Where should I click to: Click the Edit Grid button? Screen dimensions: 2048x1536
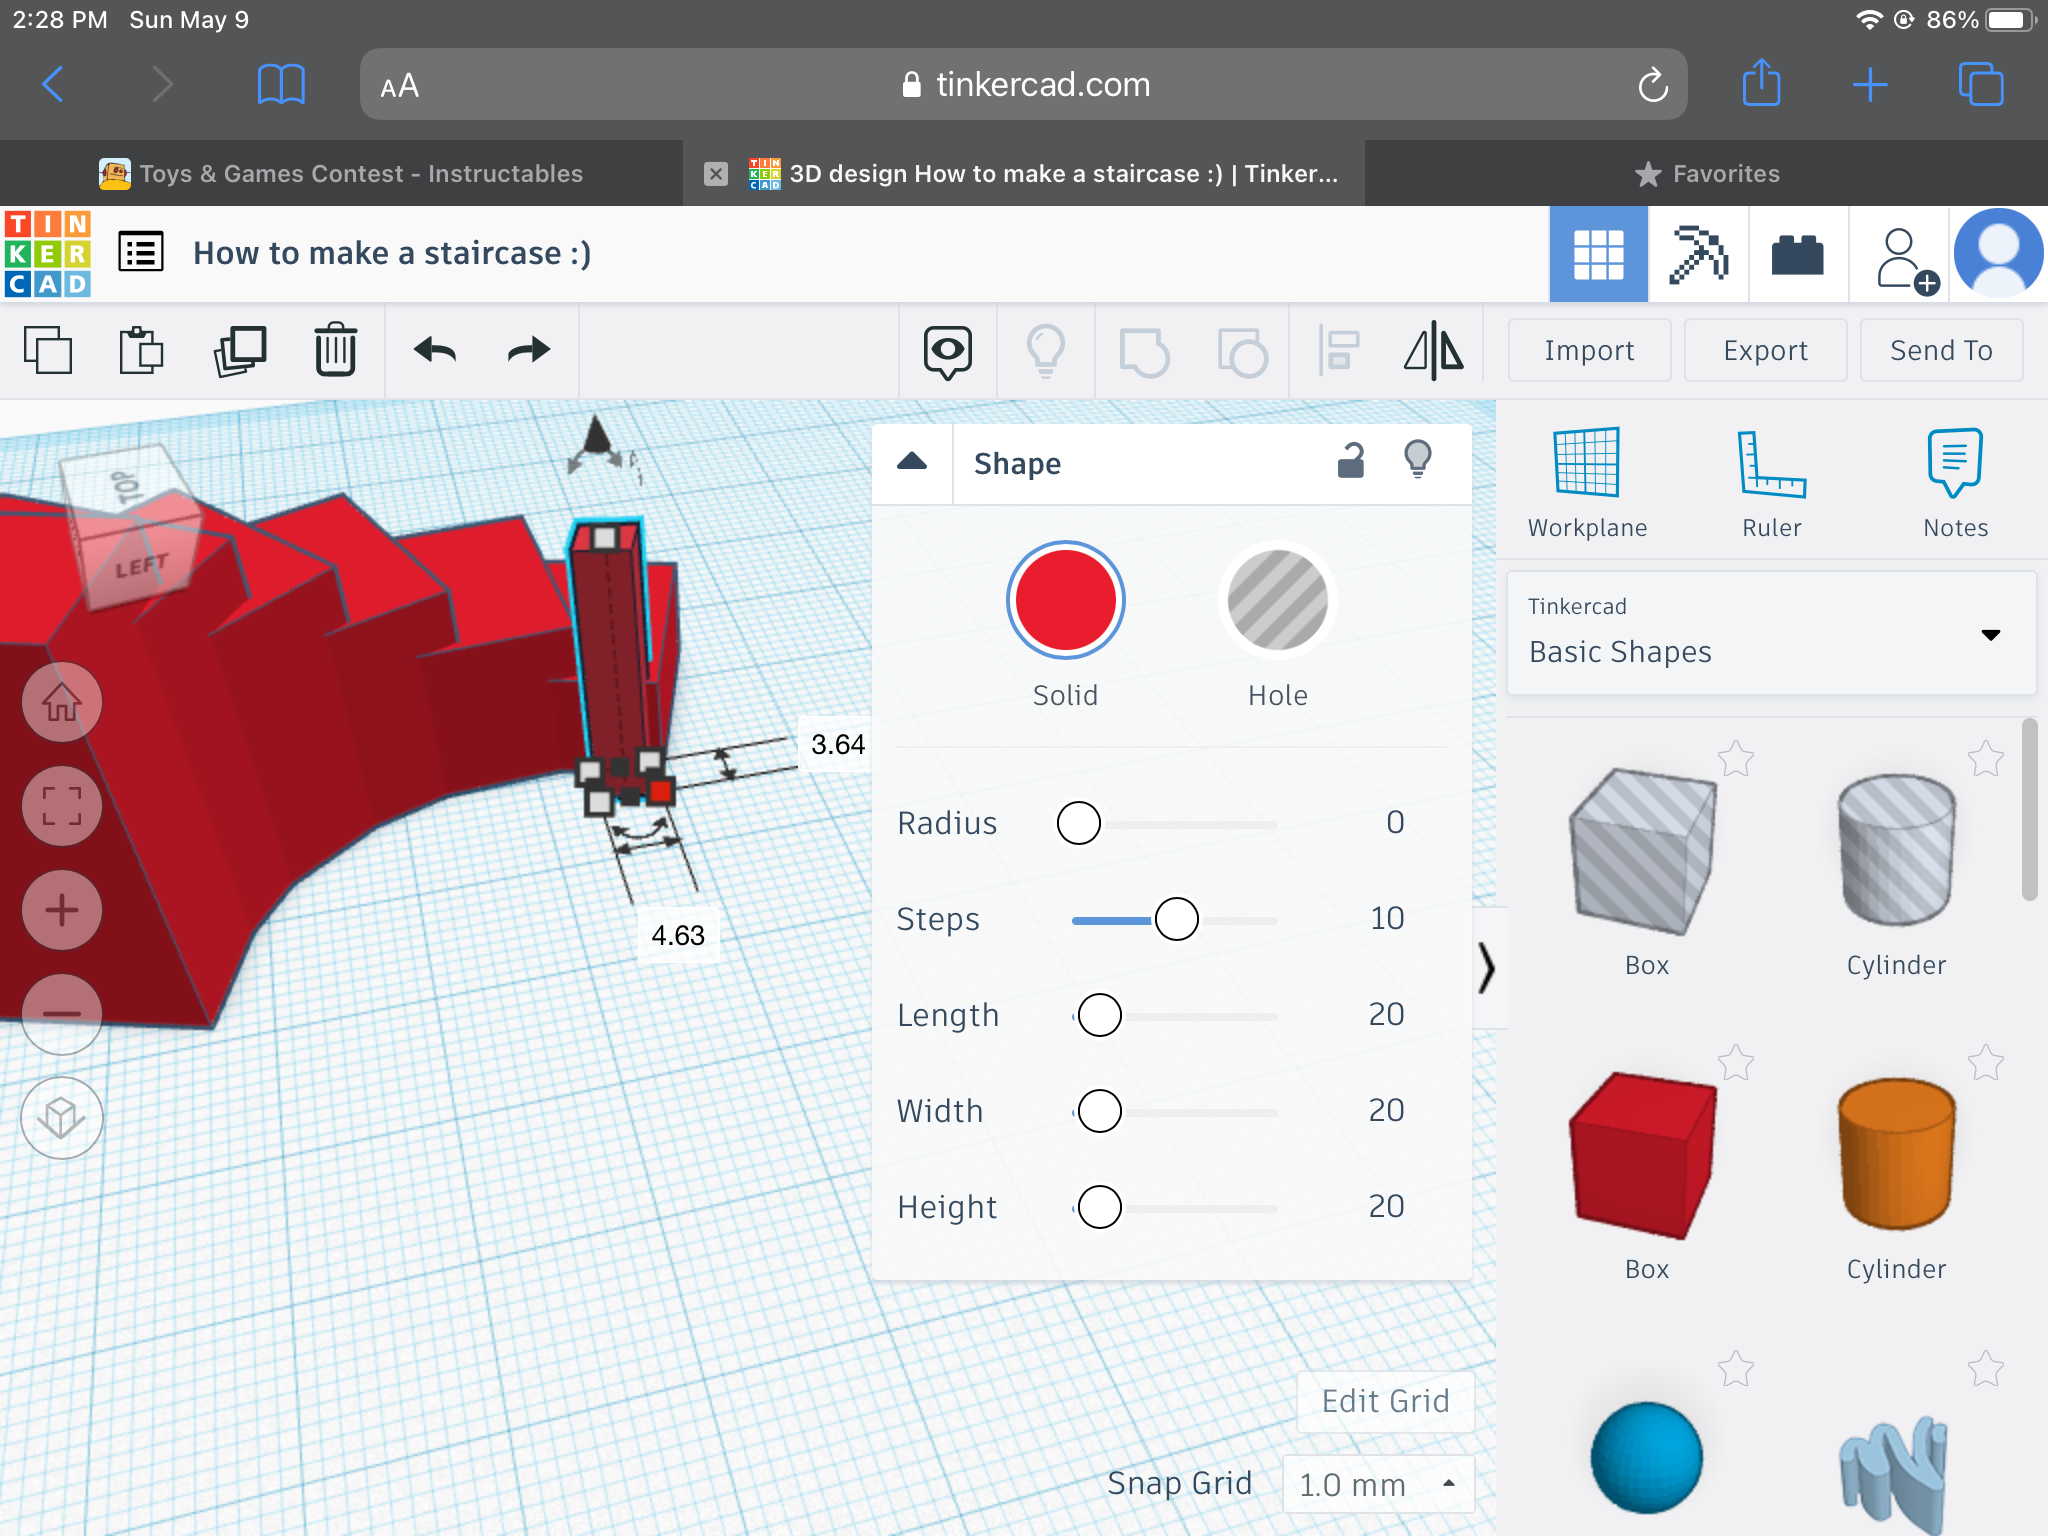(1385, 1401)
